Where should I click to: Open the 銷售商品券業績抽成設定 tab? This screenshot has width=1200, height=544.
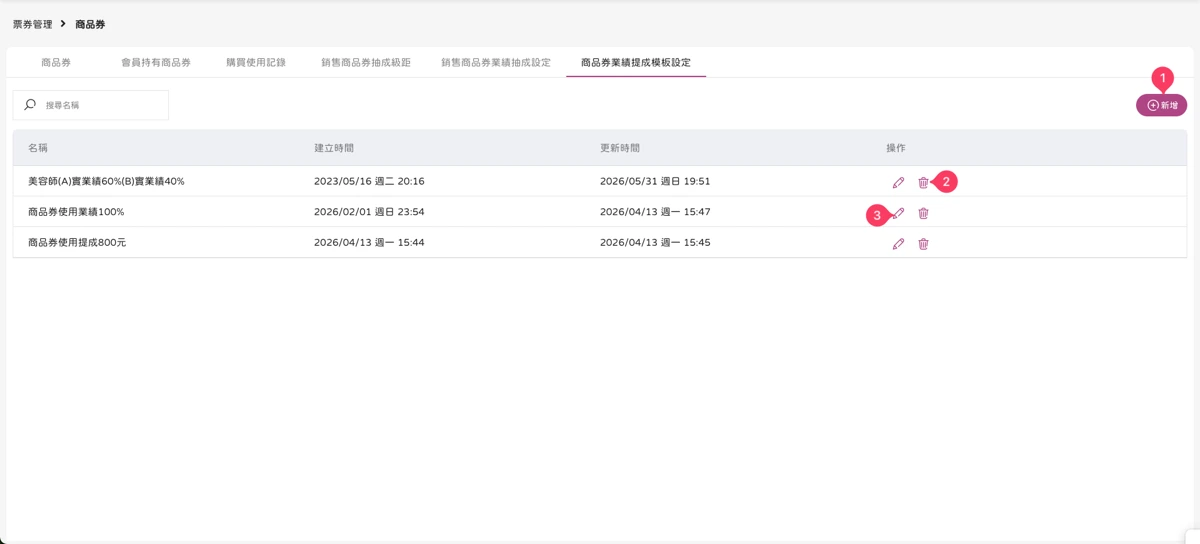pyautogui.click(x=496, y=62)
